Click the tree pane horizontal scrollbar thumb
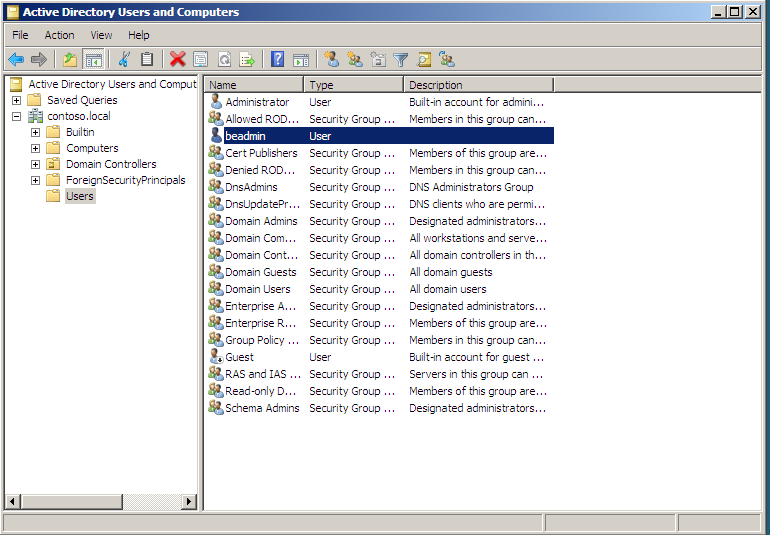Viewport: 770px width, 535px height. coord(72,502)
